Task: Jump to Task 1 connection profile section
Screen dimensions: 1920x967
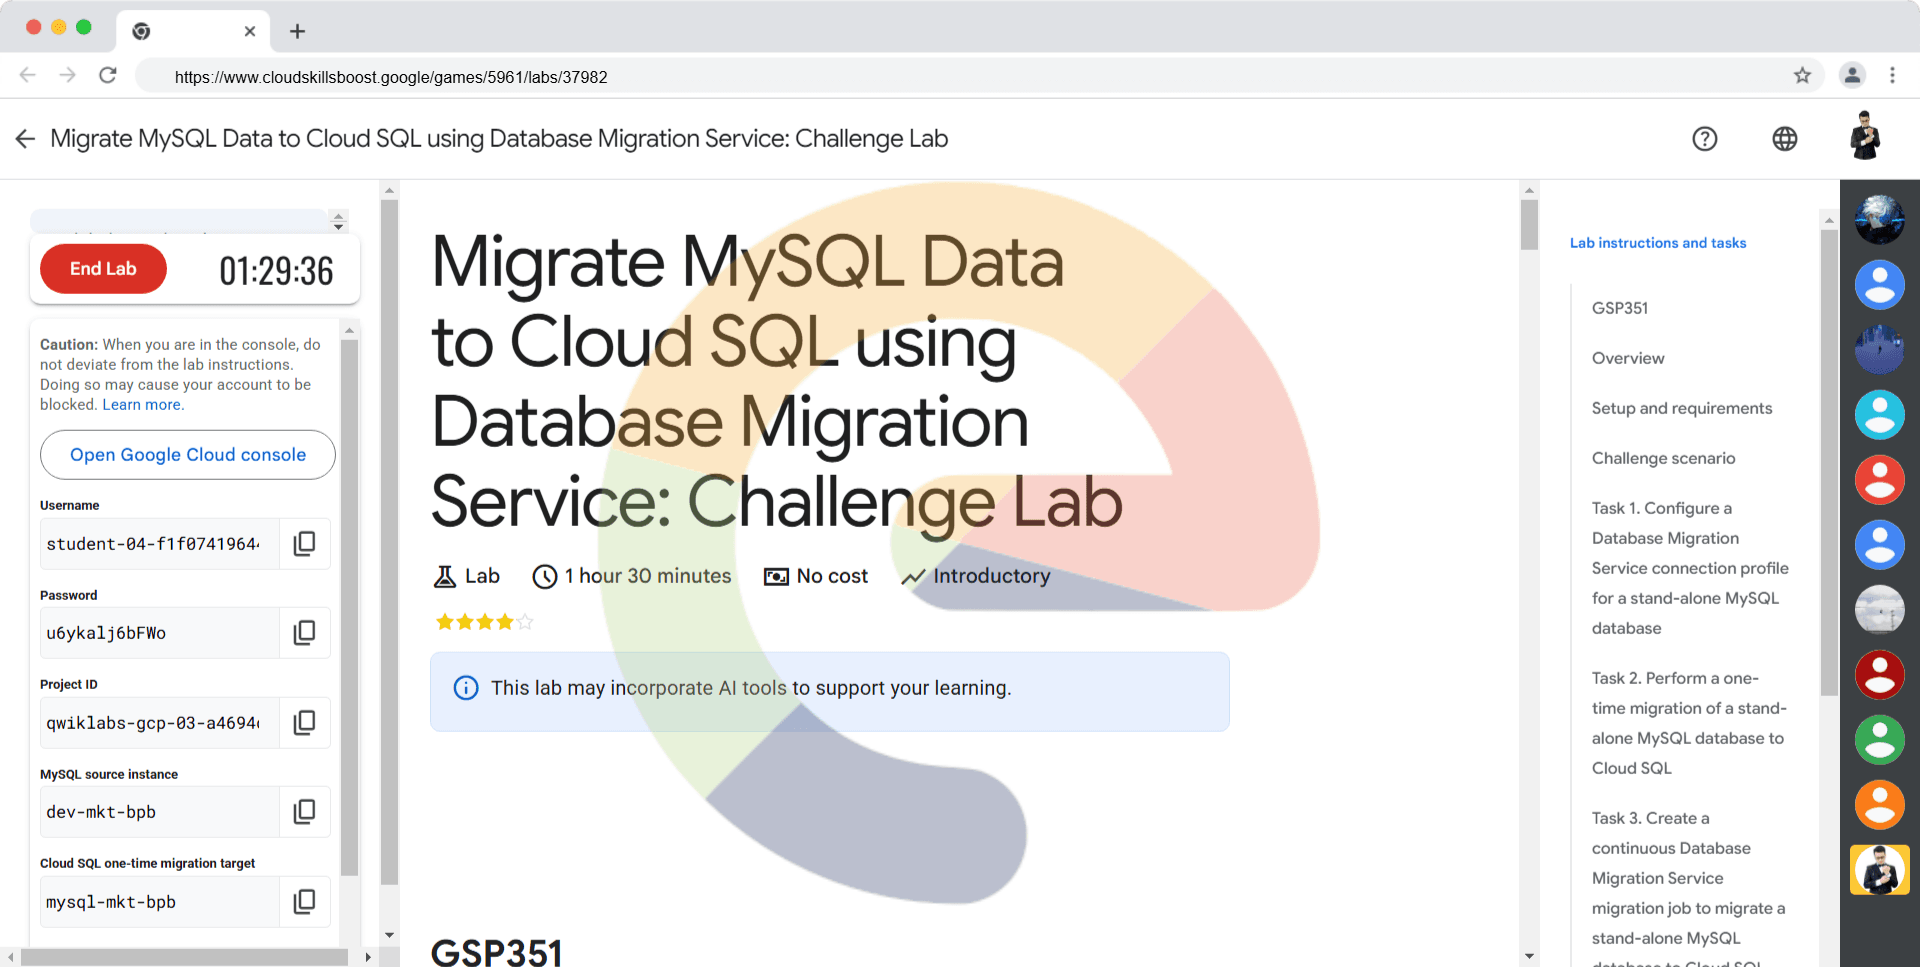Action: [x=1690, y=568]
